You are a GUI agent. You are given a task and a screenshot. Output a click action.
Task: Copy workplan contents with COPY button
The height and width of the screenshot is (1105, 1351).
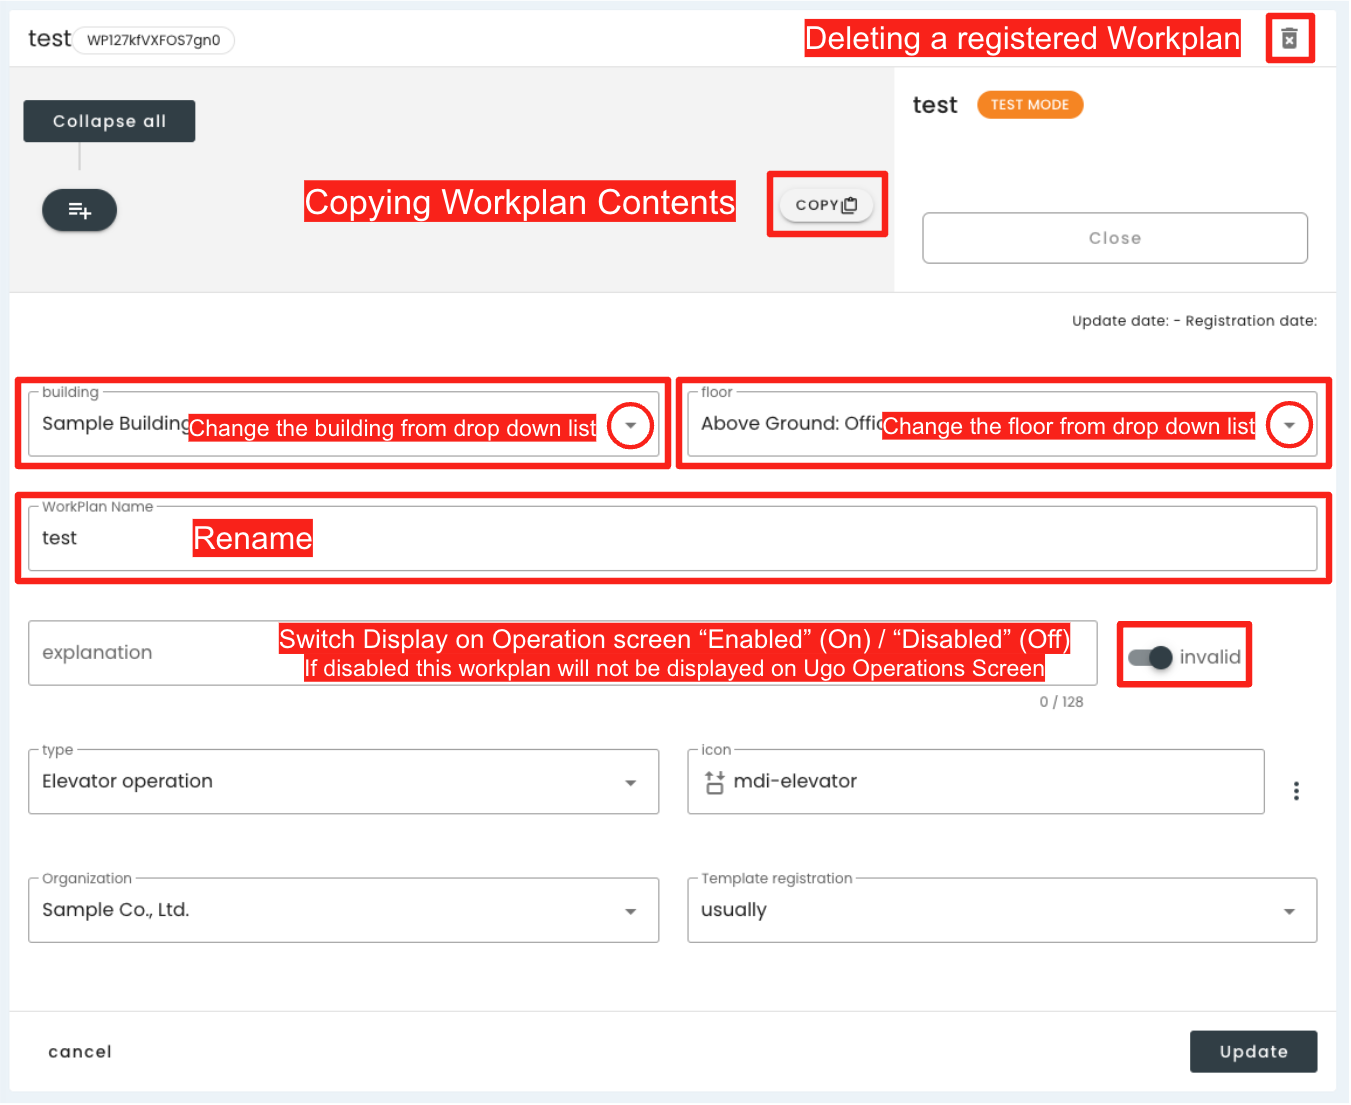coord(827,205)
